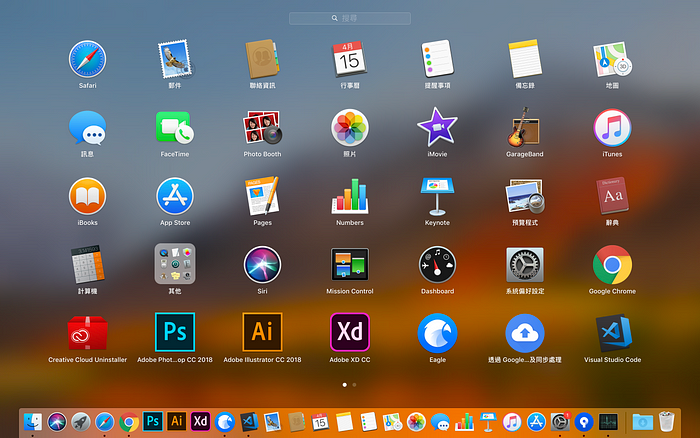Open Keynote from the Dock
This screenshot has width=700, height=438.
coord(488,422)
